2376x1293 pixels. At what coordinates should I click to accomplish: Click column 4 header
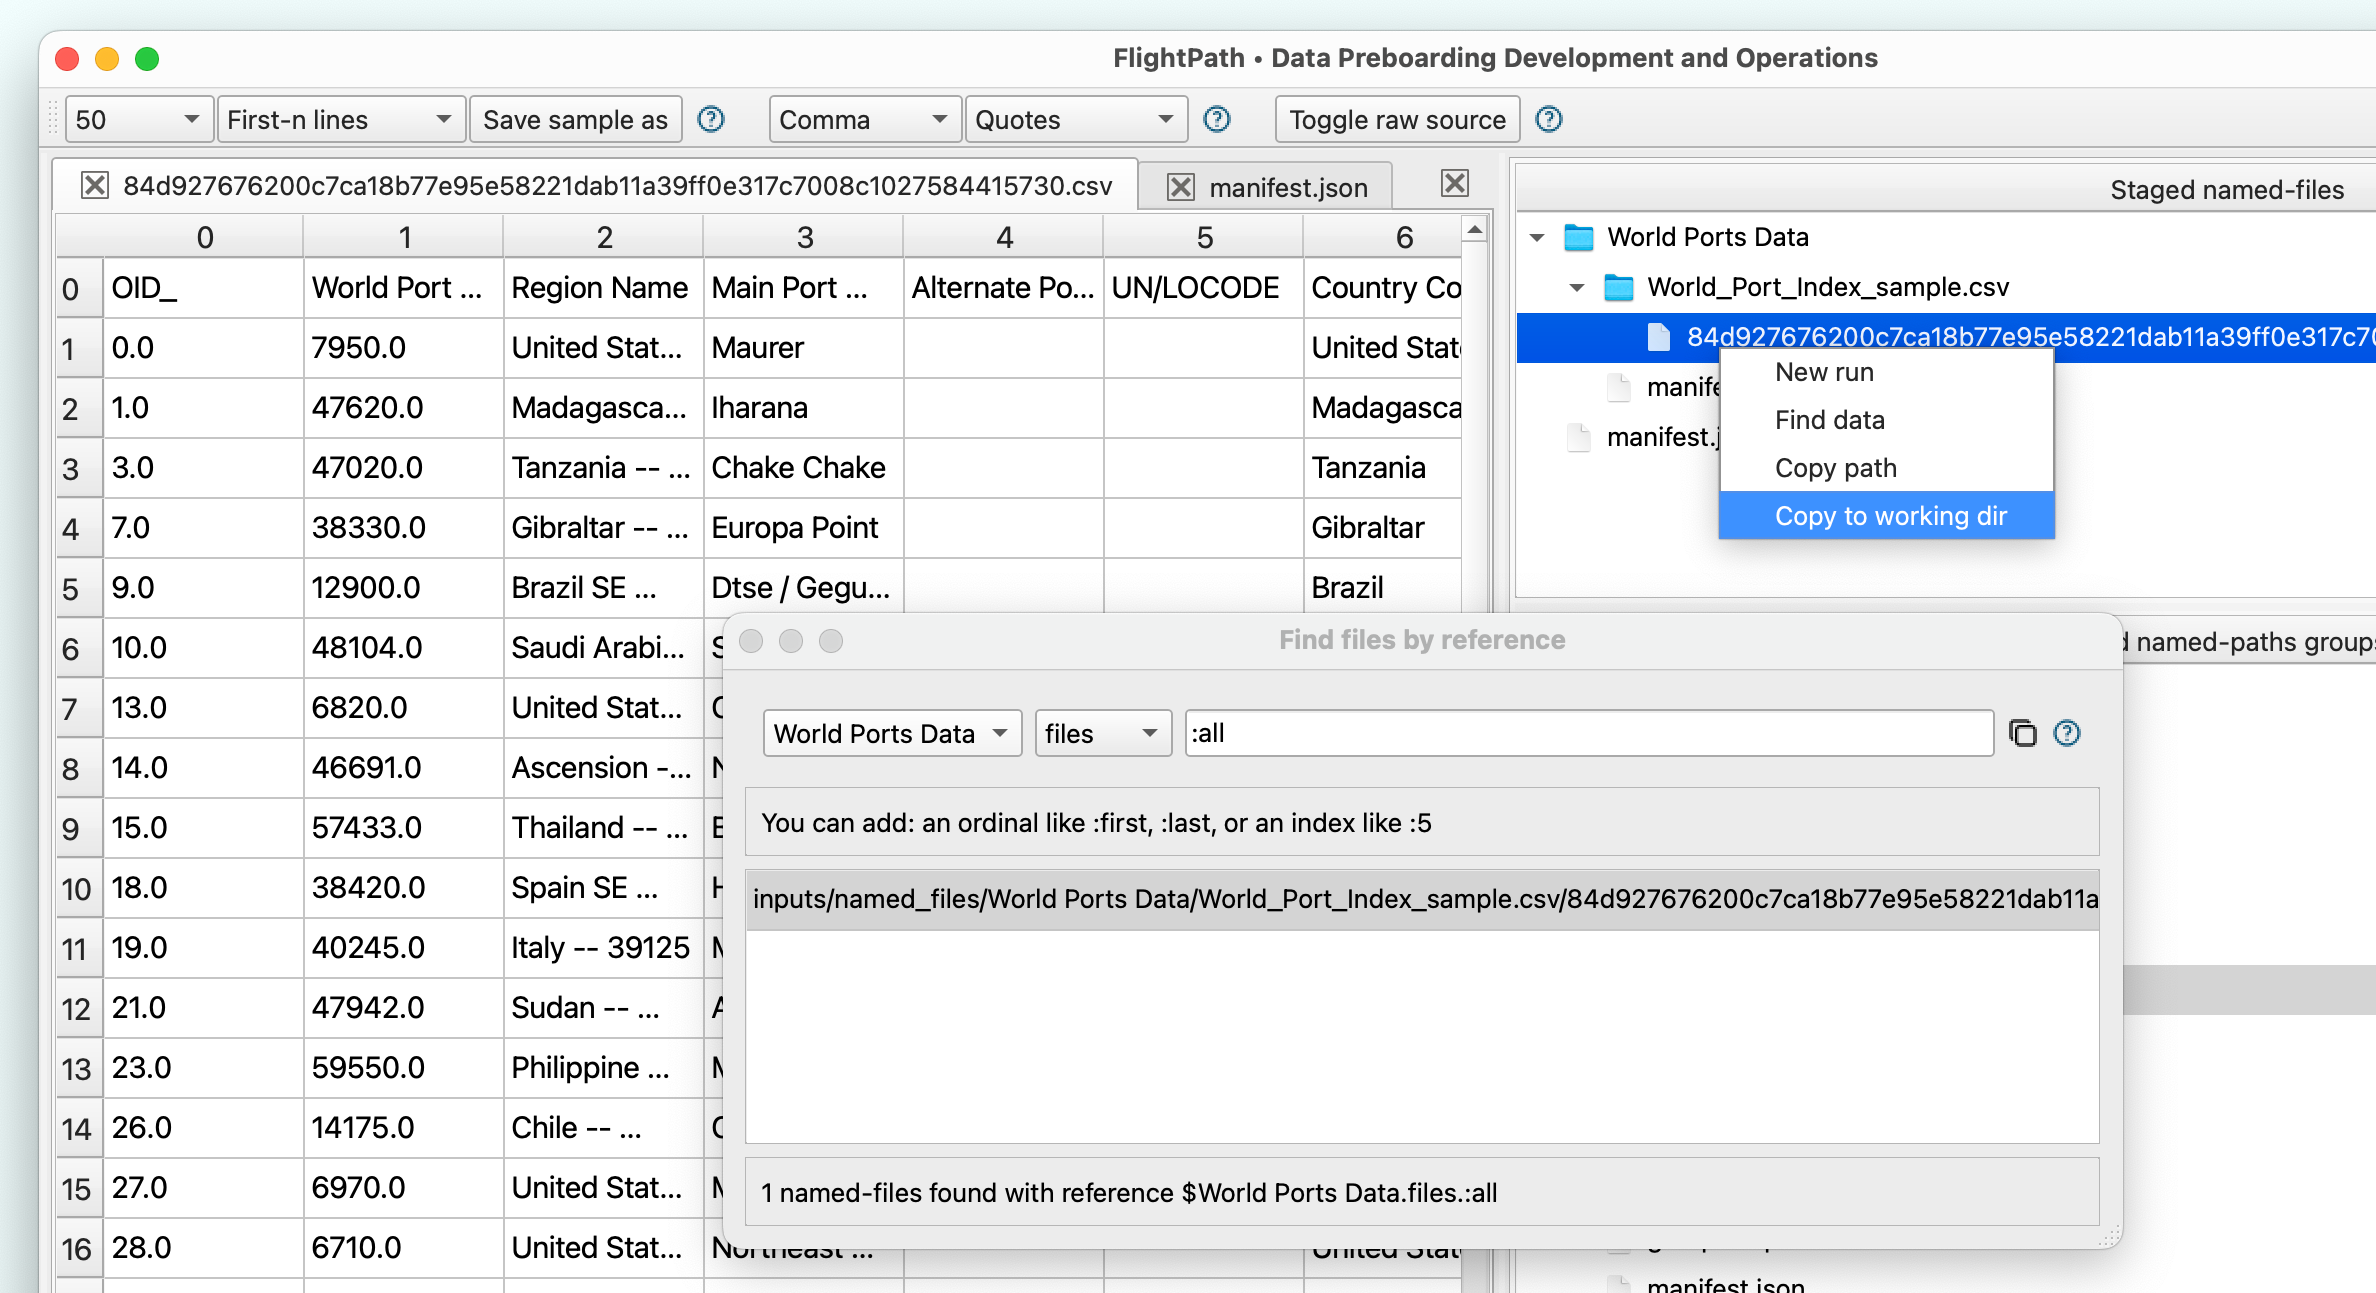tap(1004, 237)
